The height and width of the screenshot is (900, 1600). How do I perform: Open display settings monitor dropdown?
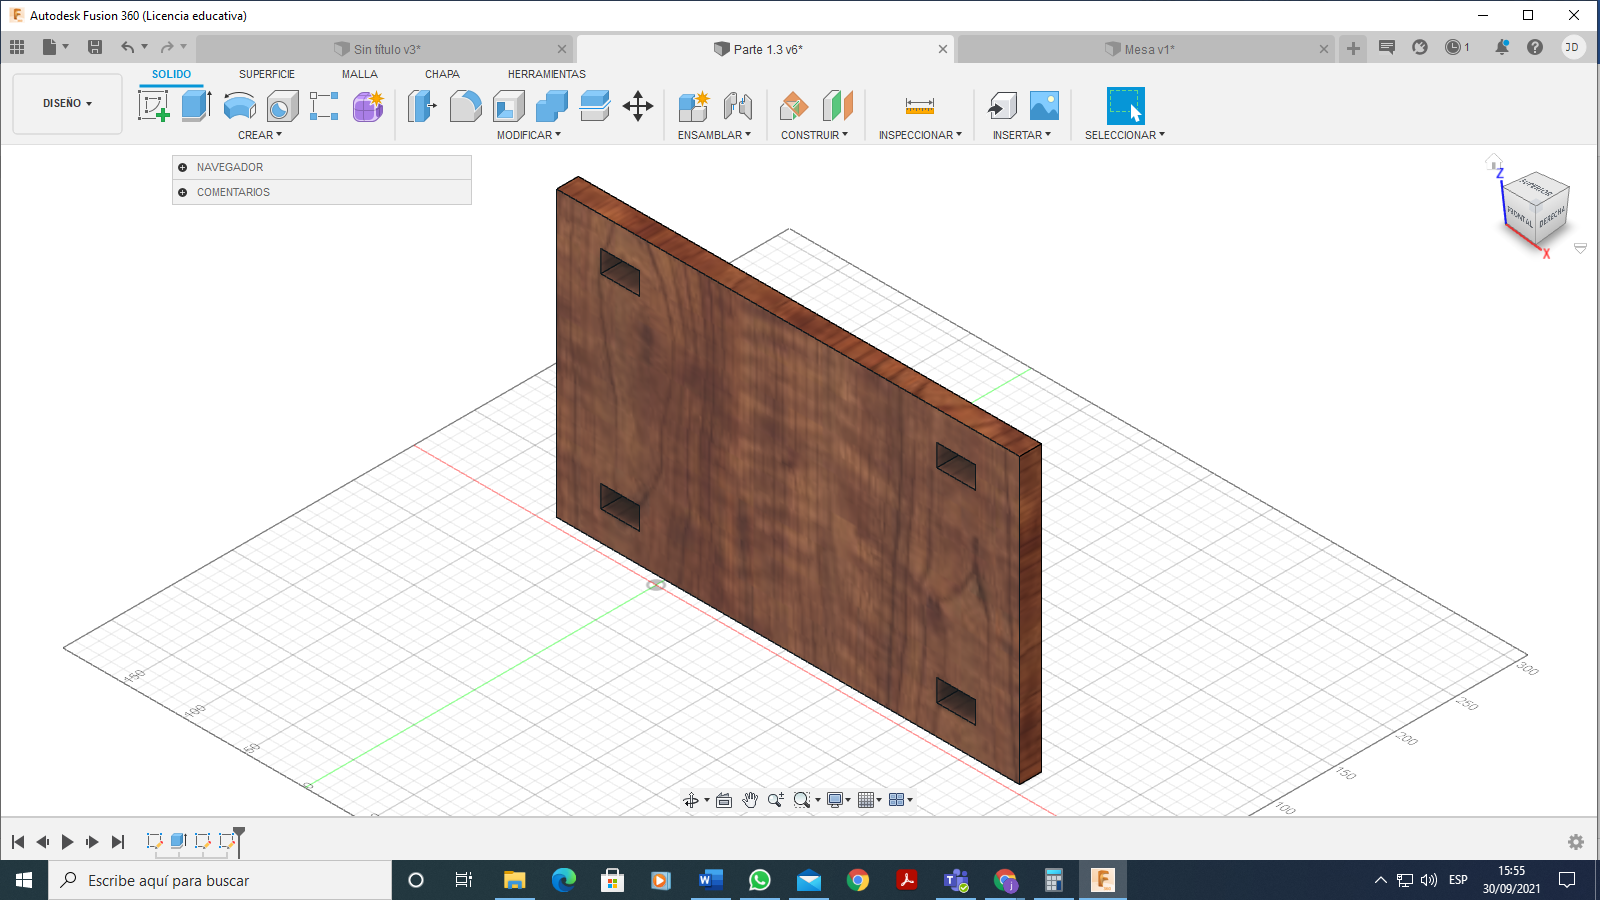coord(838,800)
